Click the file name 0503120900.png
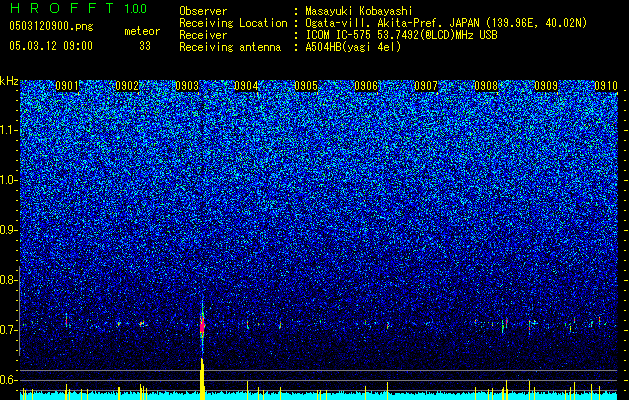The height and width of the screenshot is (400, 629). [51, 26]
